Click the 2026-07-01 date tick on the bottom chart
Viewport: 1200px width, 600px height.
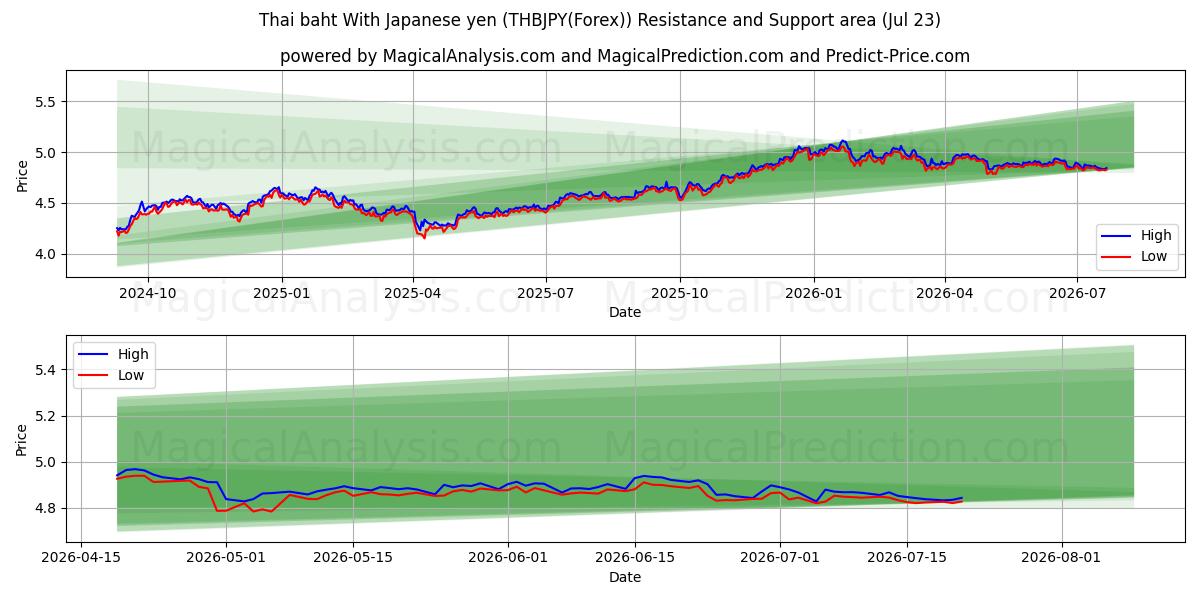pyautogui.click(x=780, y=558)
